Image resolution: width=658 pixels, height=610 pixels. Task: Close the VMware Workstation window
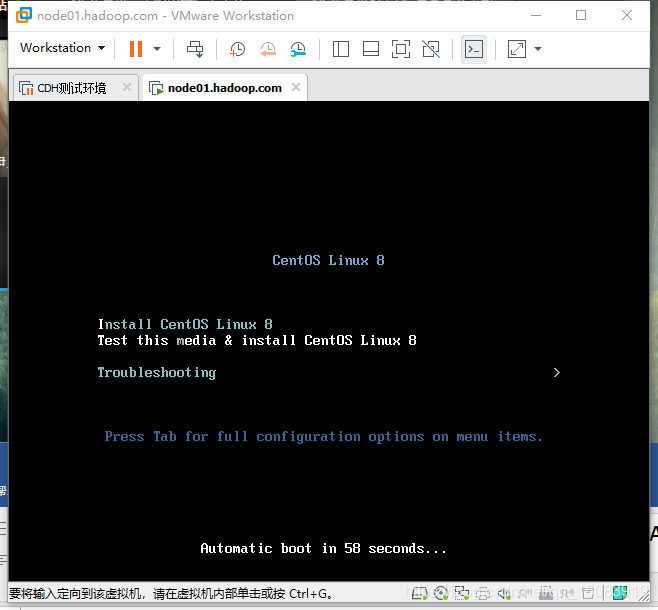(x=627, y=16)
